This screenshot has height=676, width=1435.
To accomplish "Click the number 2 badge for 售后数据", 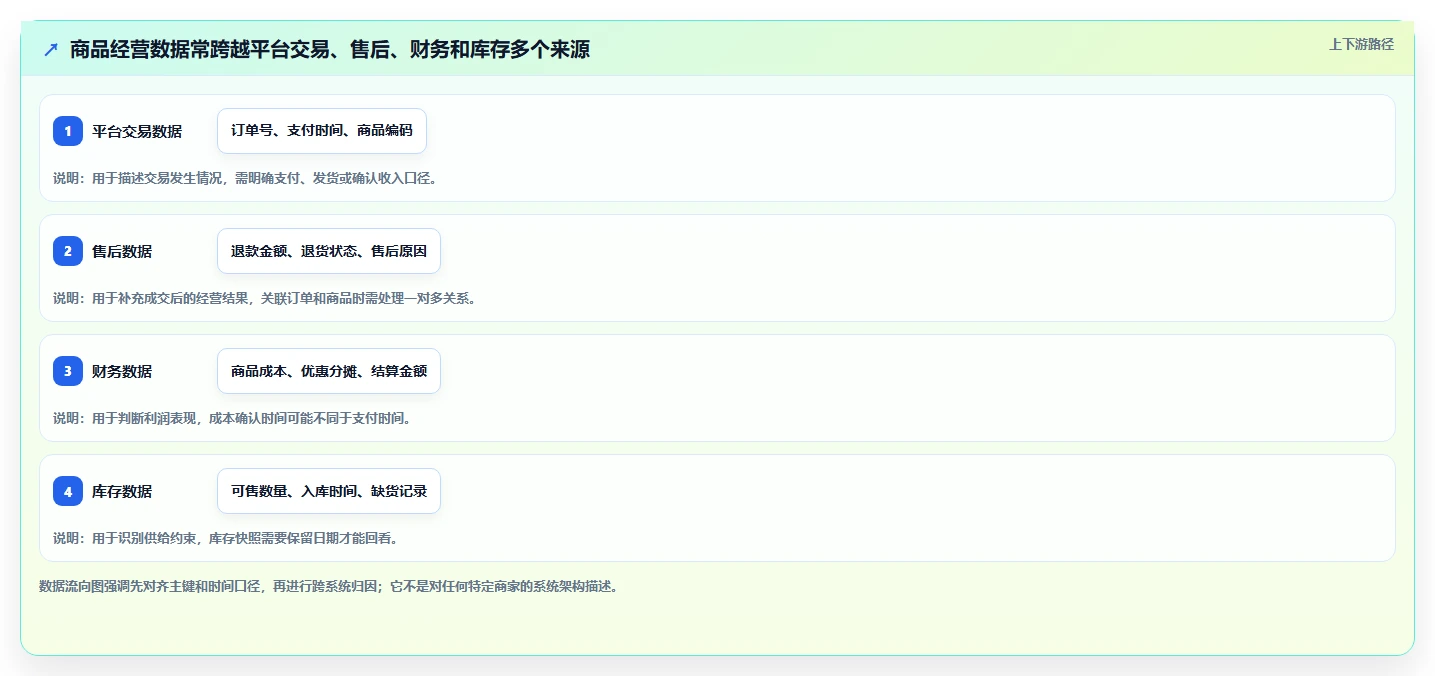I will (68, 251).
